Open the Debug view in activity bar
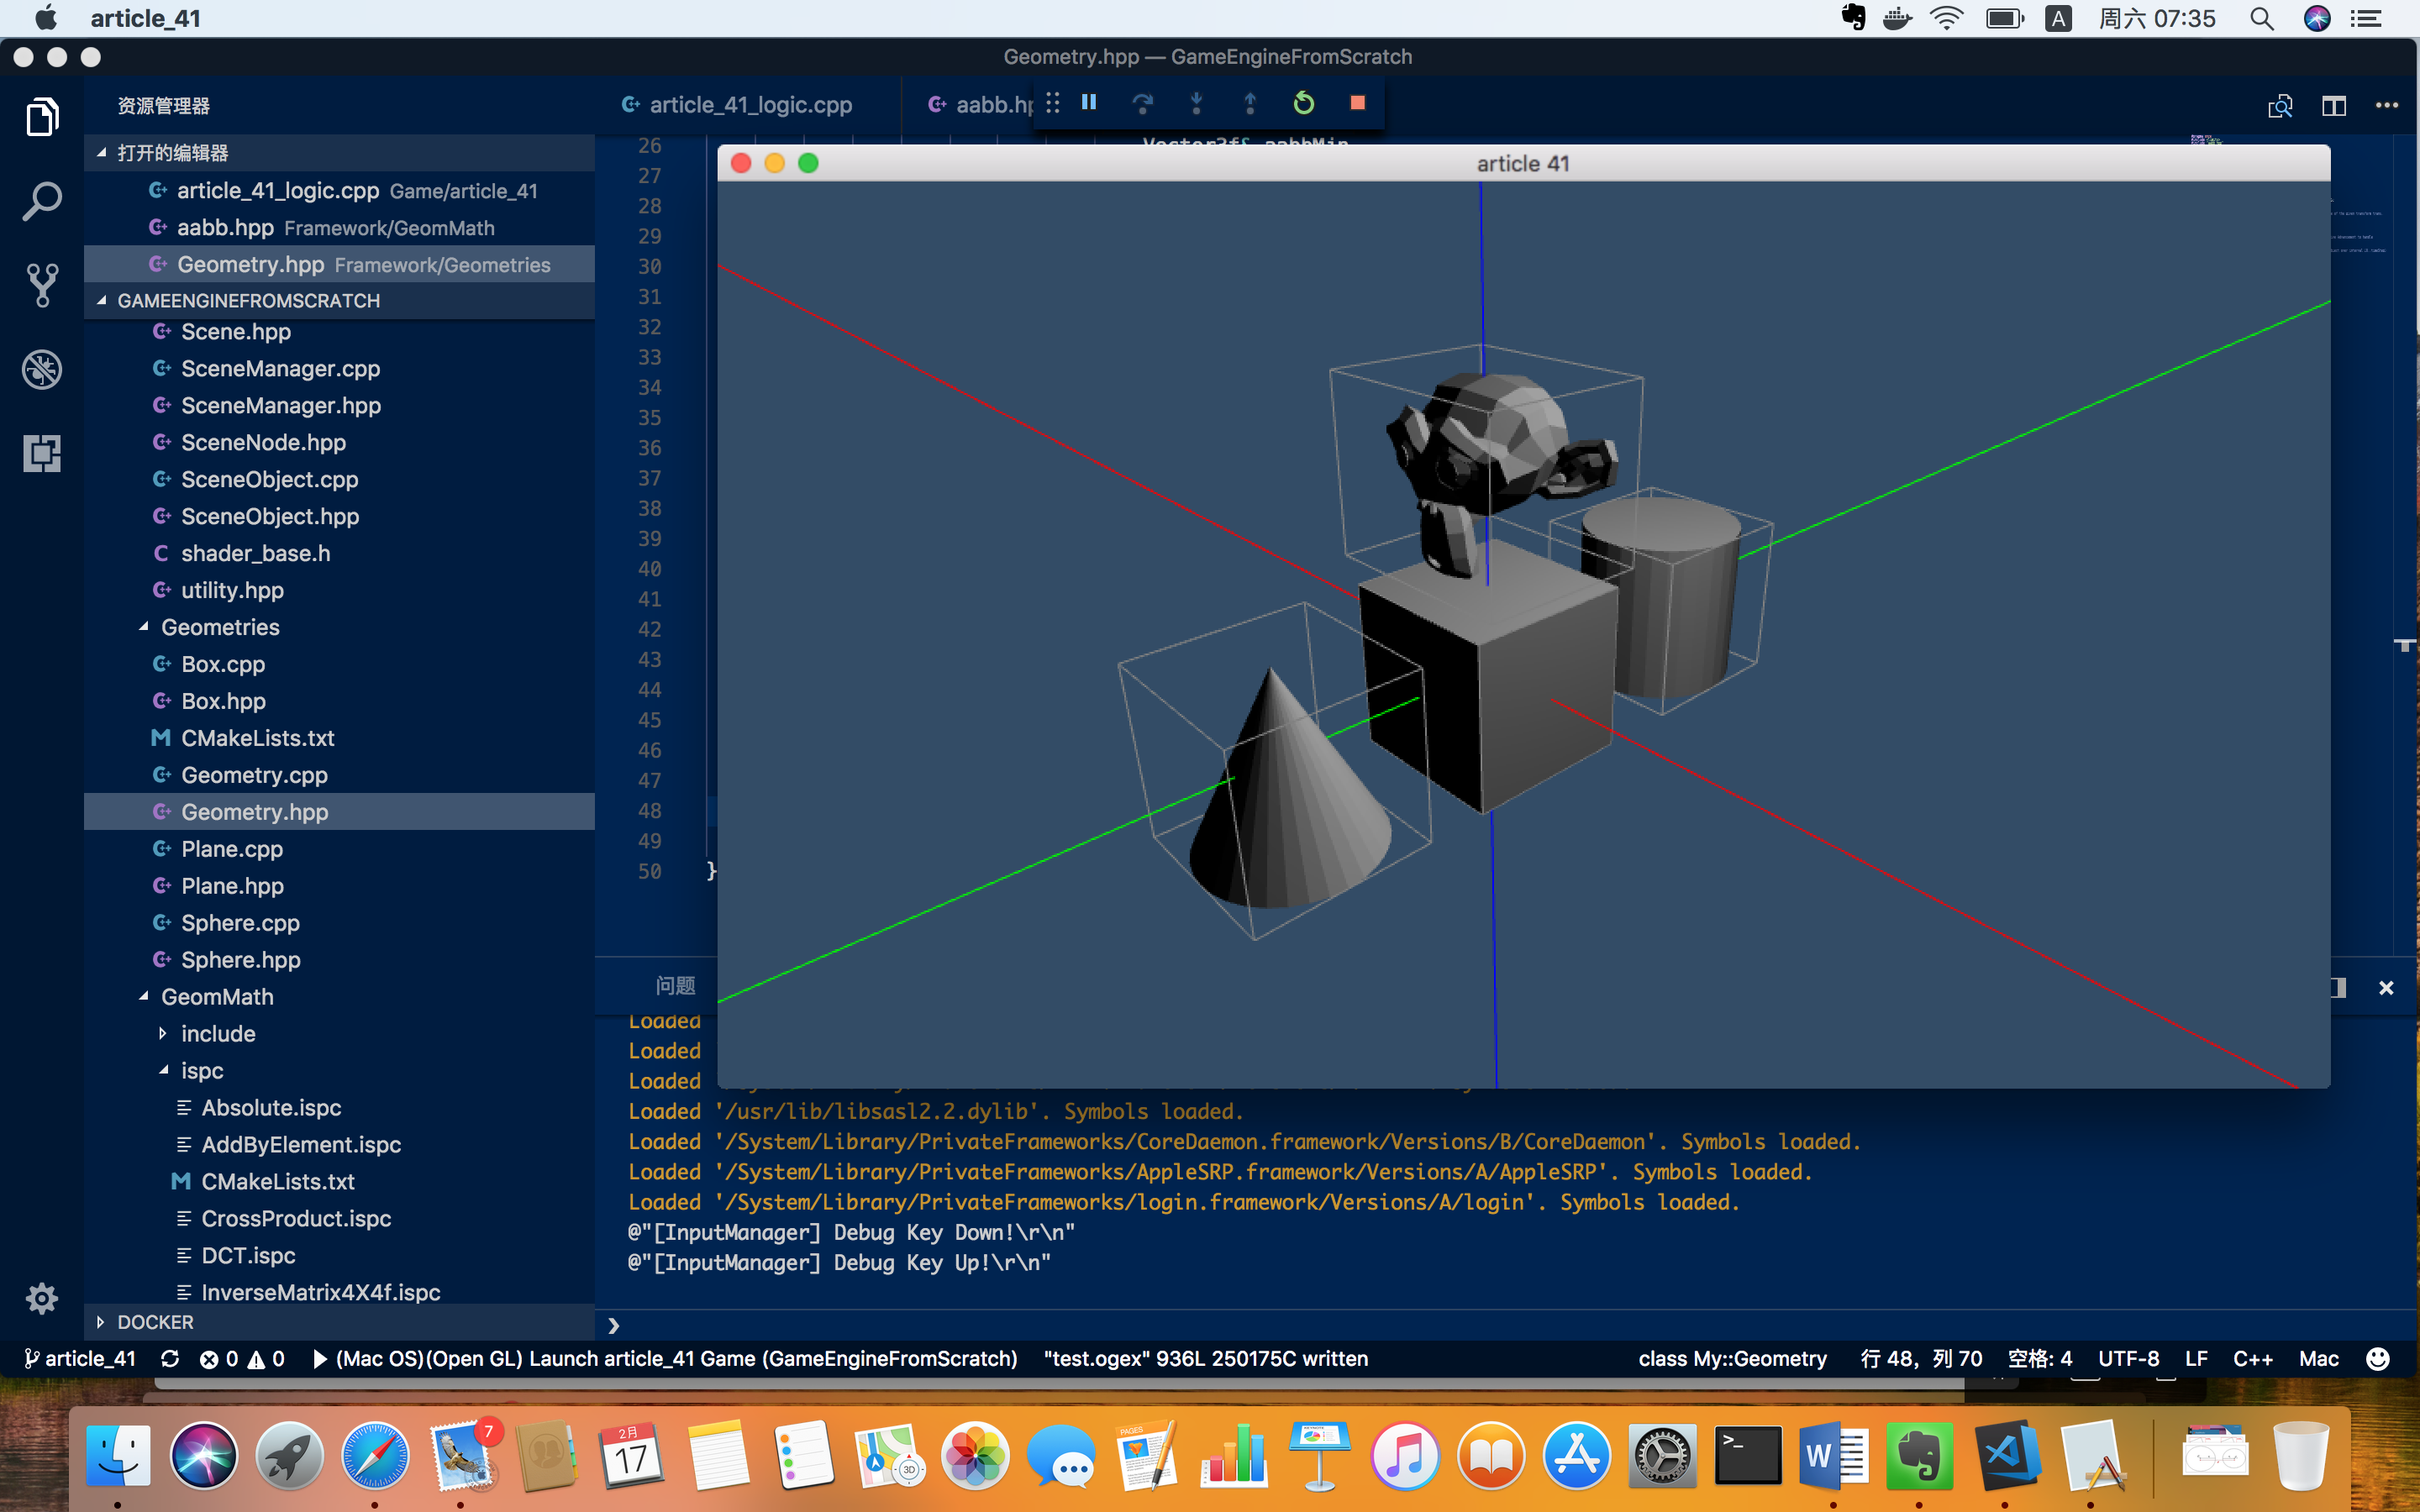 [42, 369]
